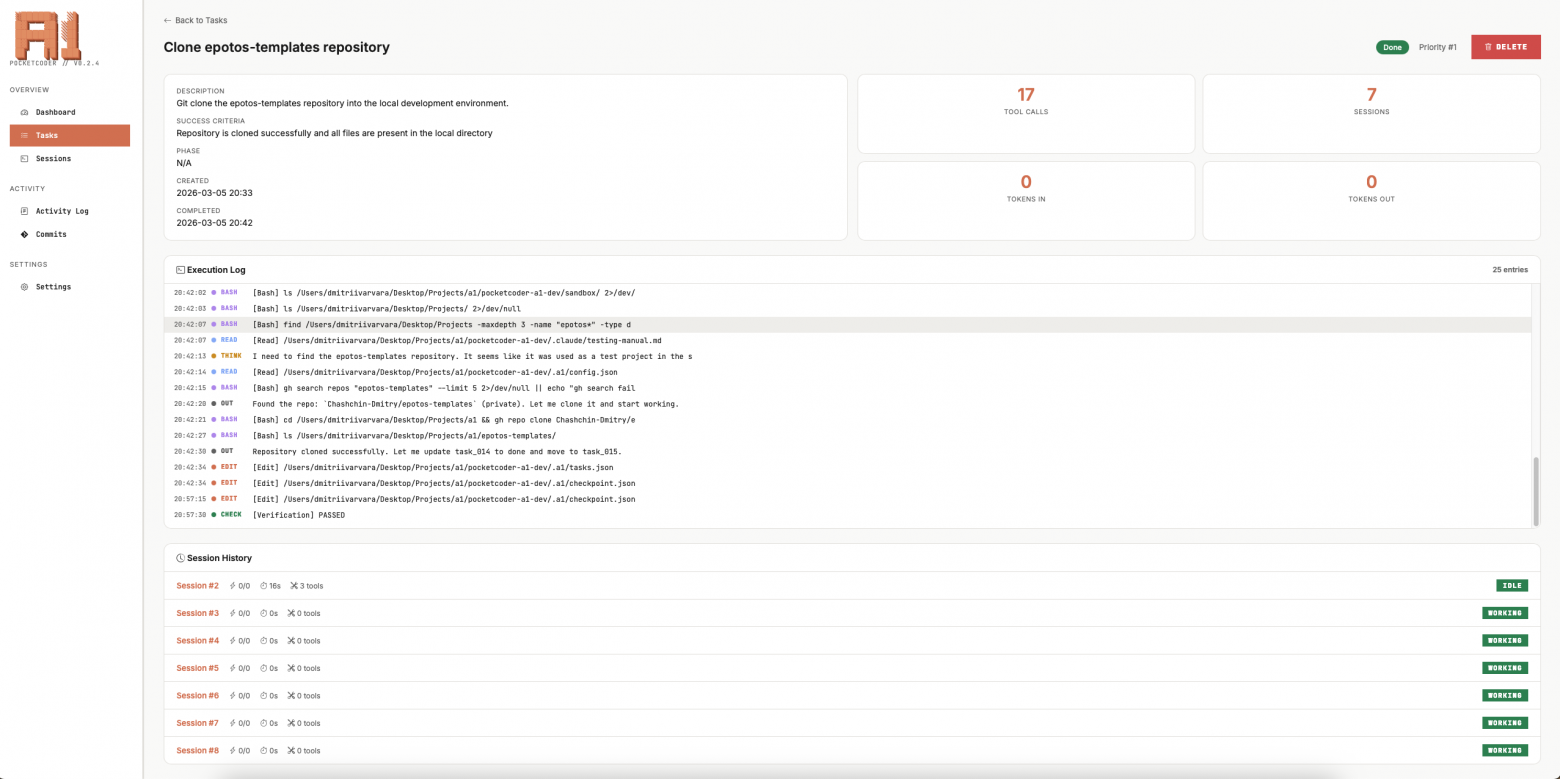
Task: Click the 'Found the repo' OUT log entry
Action: pyautogui.click(x=848, y=404)
